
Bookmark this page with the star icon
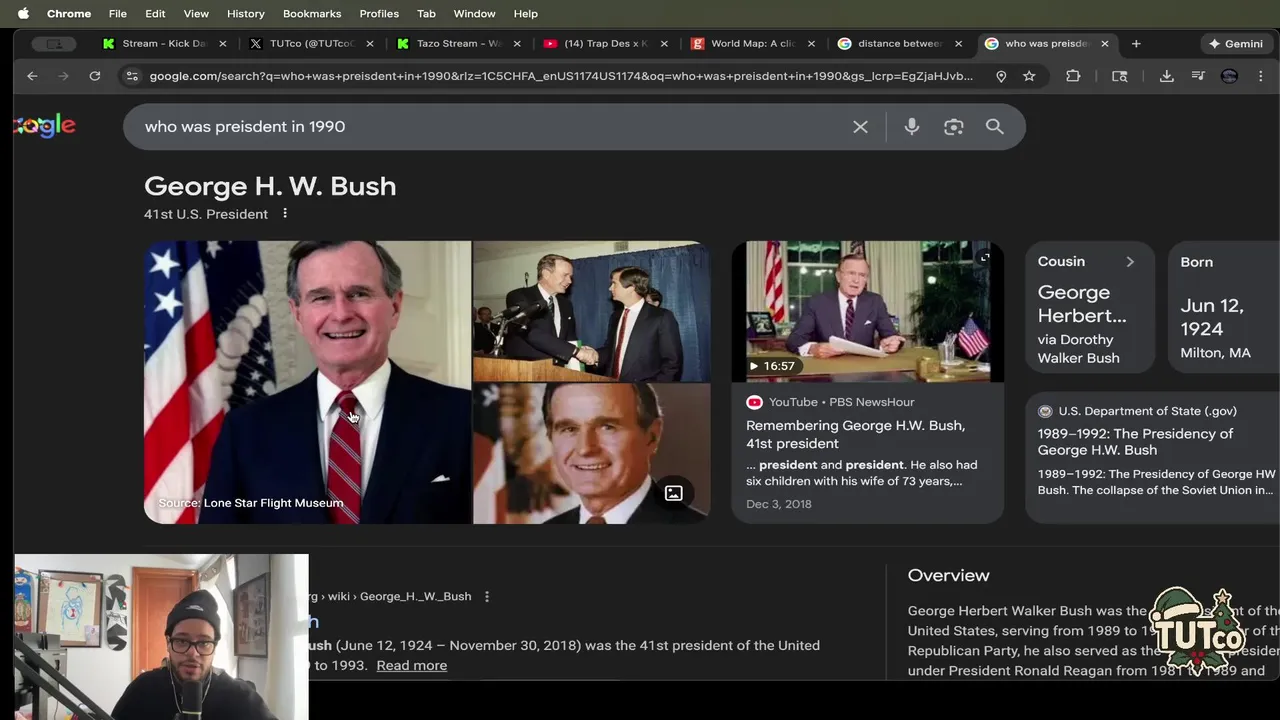(x=1029, y=76)
